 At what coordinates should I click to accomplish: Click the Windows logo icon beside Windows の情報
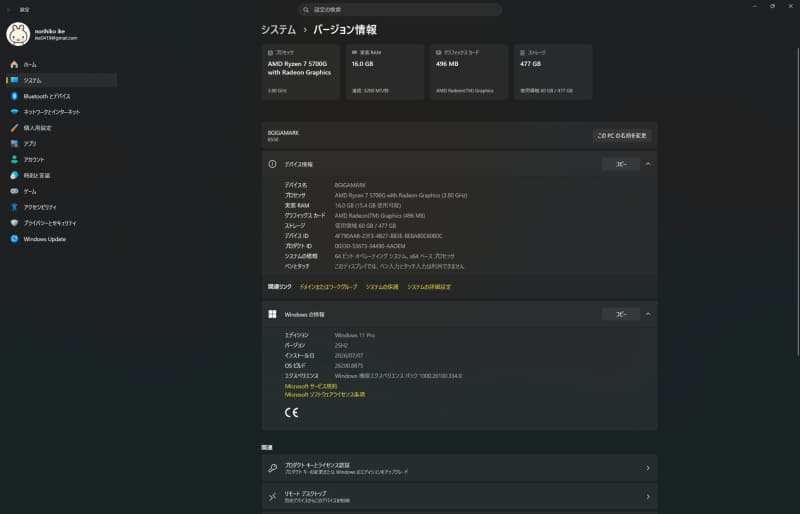(x=272, y=314)
